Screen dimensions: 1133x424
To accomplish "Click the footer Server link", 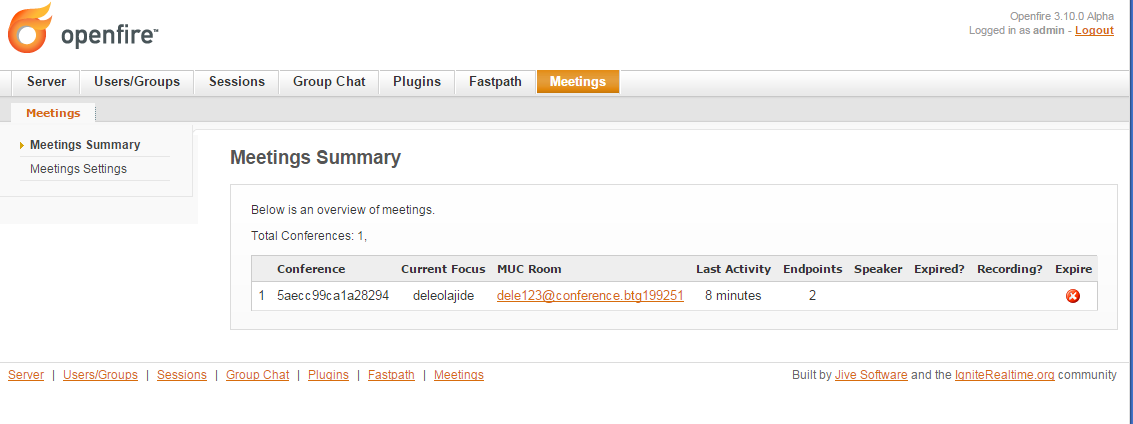I will point(26,375).
